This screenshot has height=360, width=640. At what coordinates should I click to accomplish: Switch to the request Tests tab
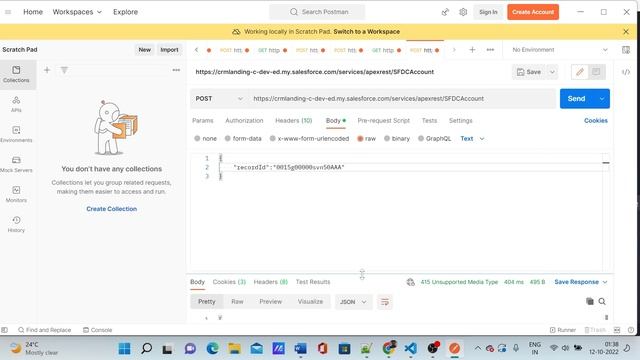pyautogui.click(x=429, y=120)
